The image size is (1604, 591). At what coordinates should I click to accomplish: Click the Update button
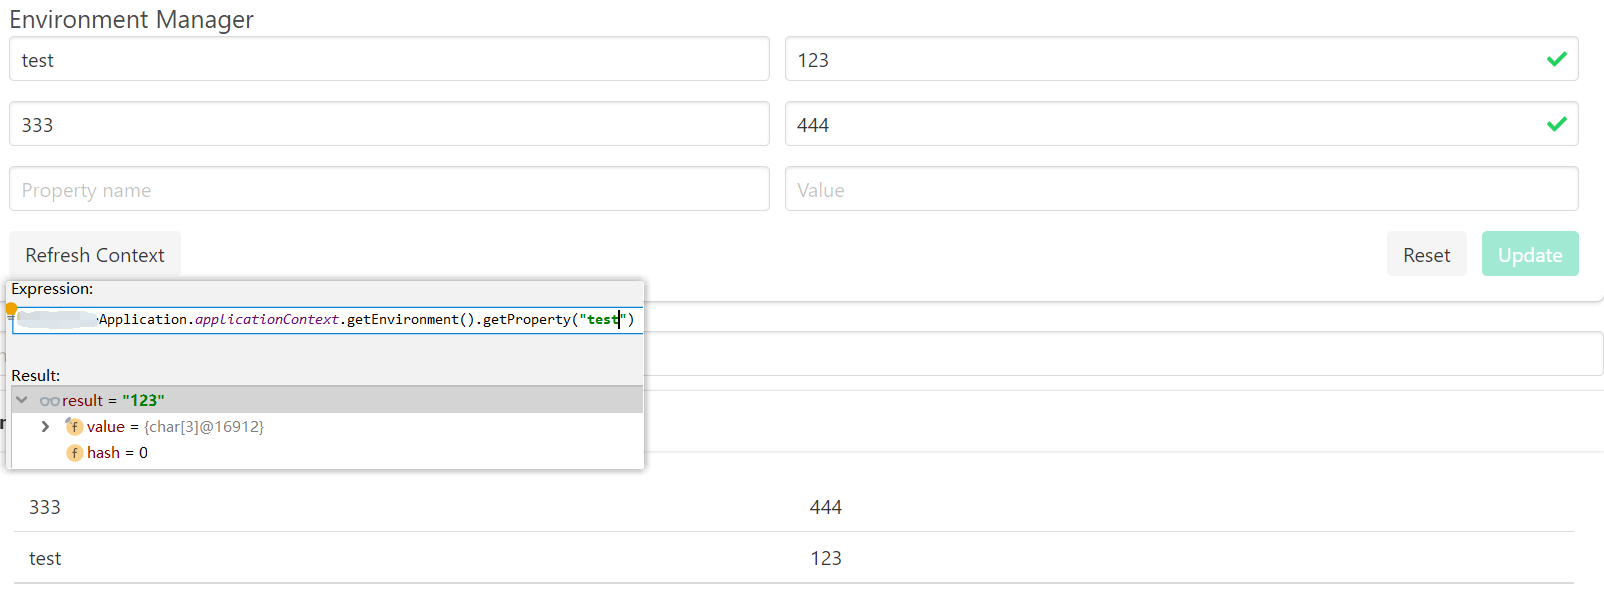[x=1529, y=254]
